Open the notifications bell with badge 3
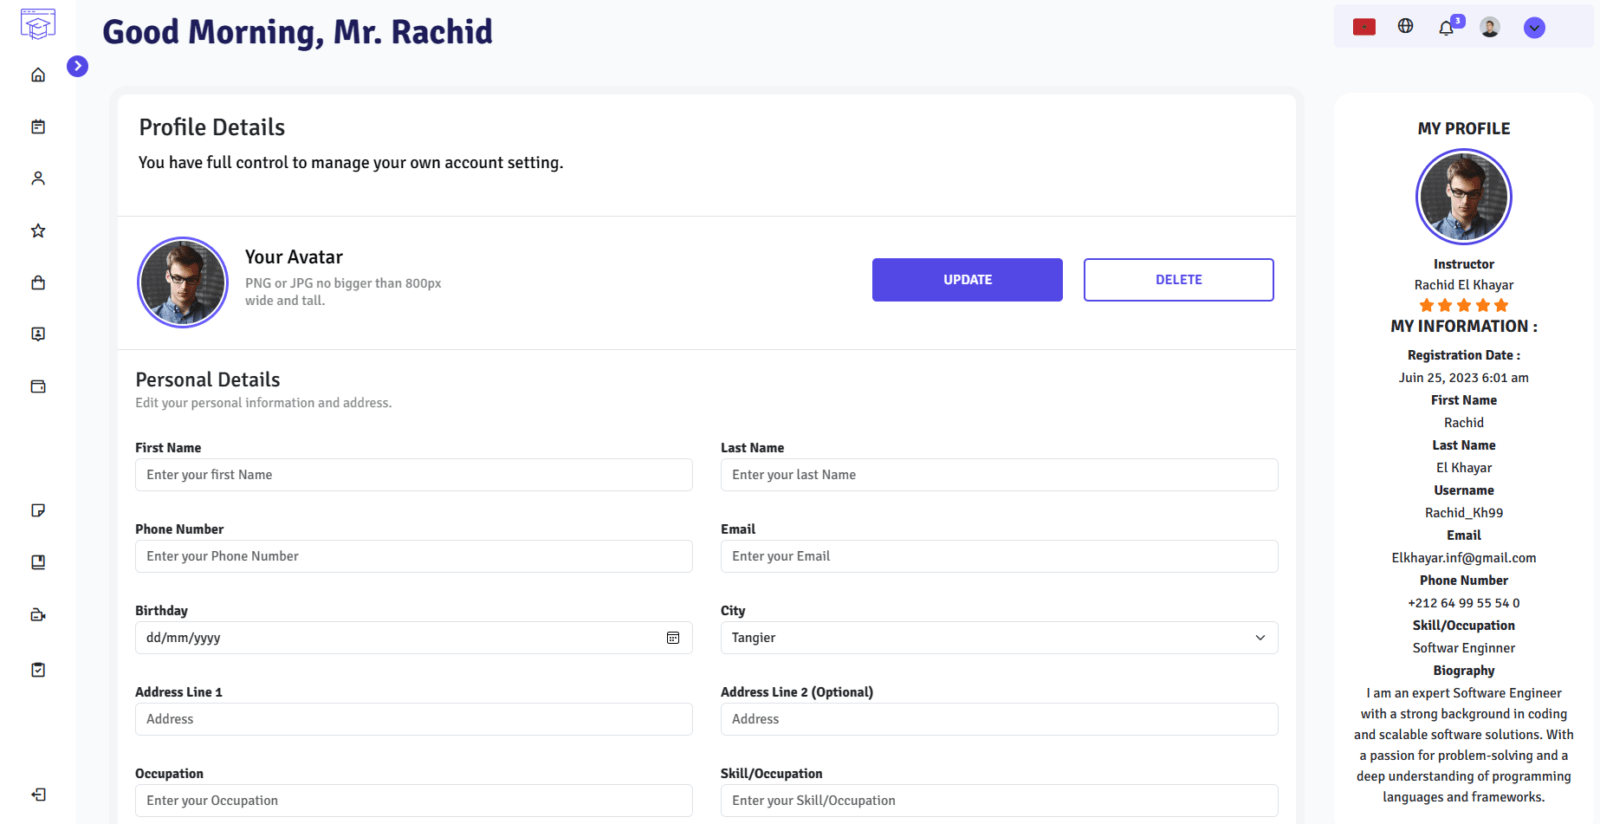Screen dimensions: 1600x824 [1447, 27]
